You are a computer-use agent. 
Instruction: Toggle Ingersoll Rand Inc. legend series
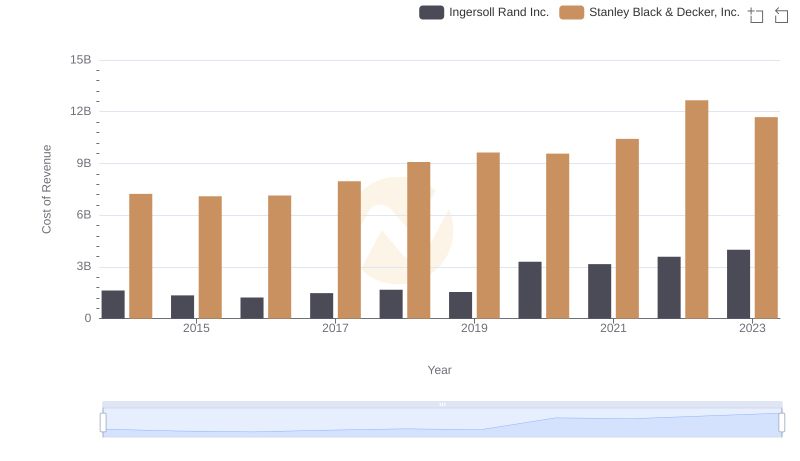tap(484, 12)
